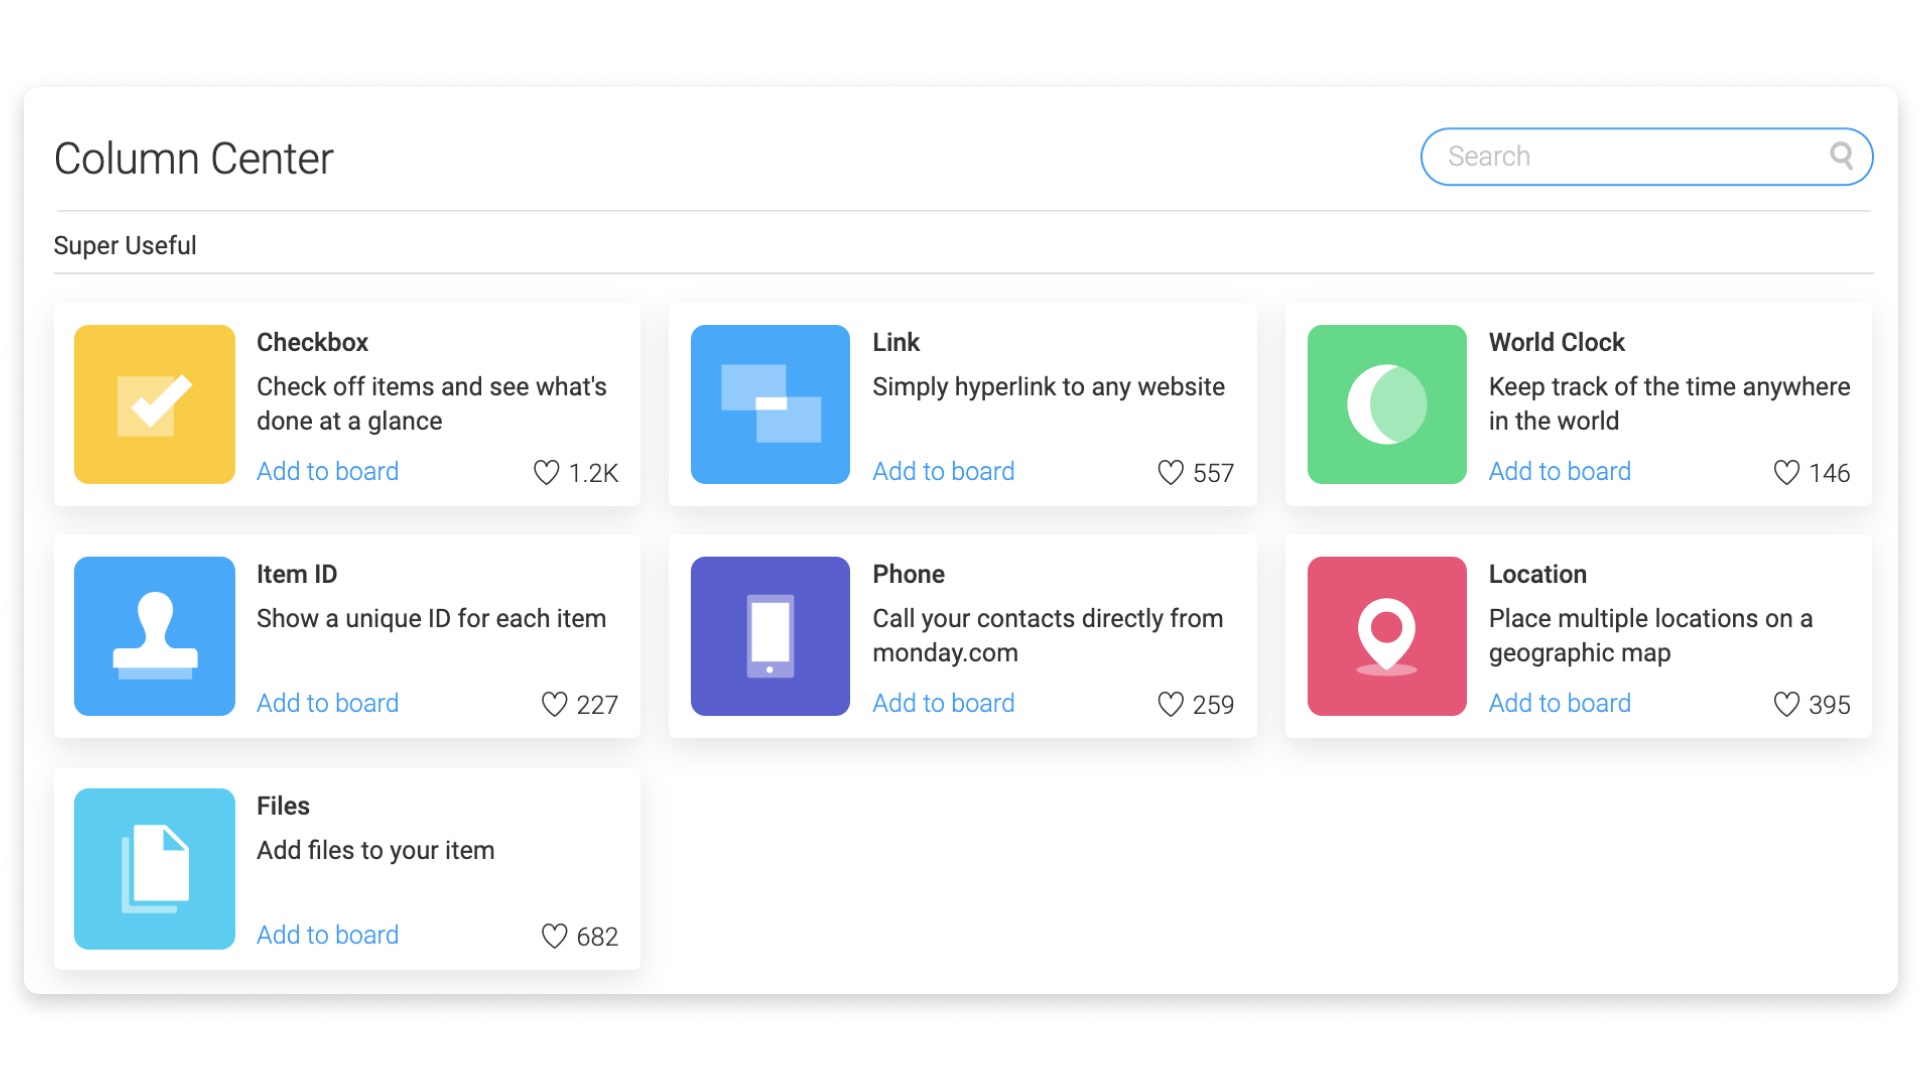Screen dimensions: 1922x1080
Task: Like the Checkbox column via heart icon
Action: [546, 472]
